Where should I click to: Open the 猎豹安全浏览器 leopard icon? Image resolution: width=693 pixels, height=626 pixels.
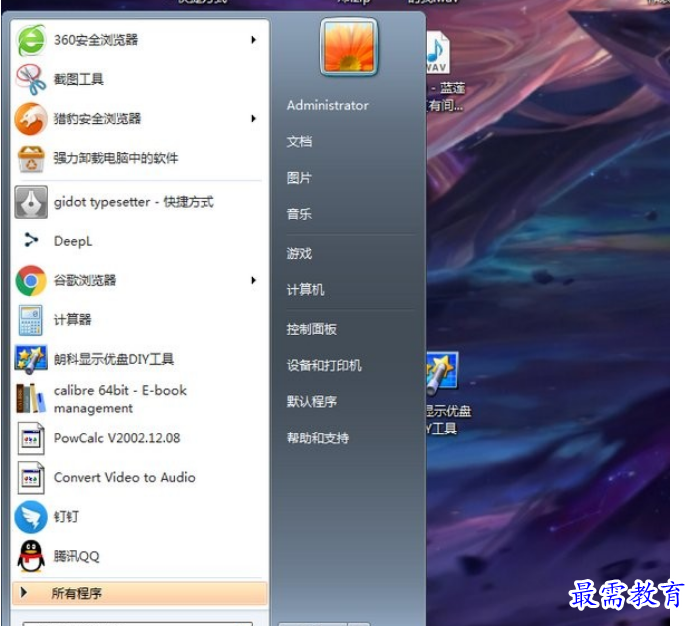pyautogui.click(x=30, y=118)
